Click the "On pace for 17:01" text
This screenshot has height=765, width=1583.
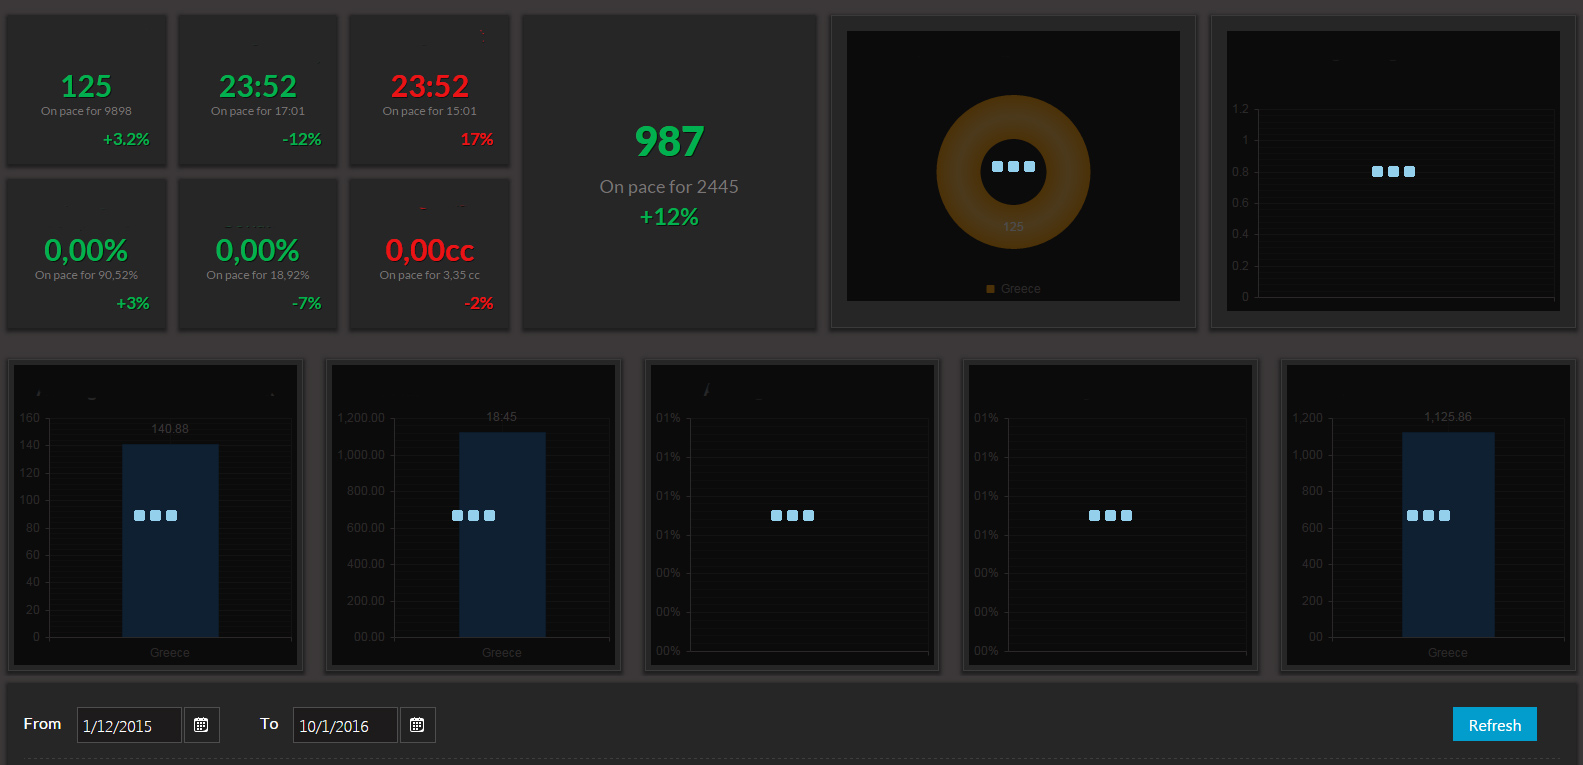258,111
